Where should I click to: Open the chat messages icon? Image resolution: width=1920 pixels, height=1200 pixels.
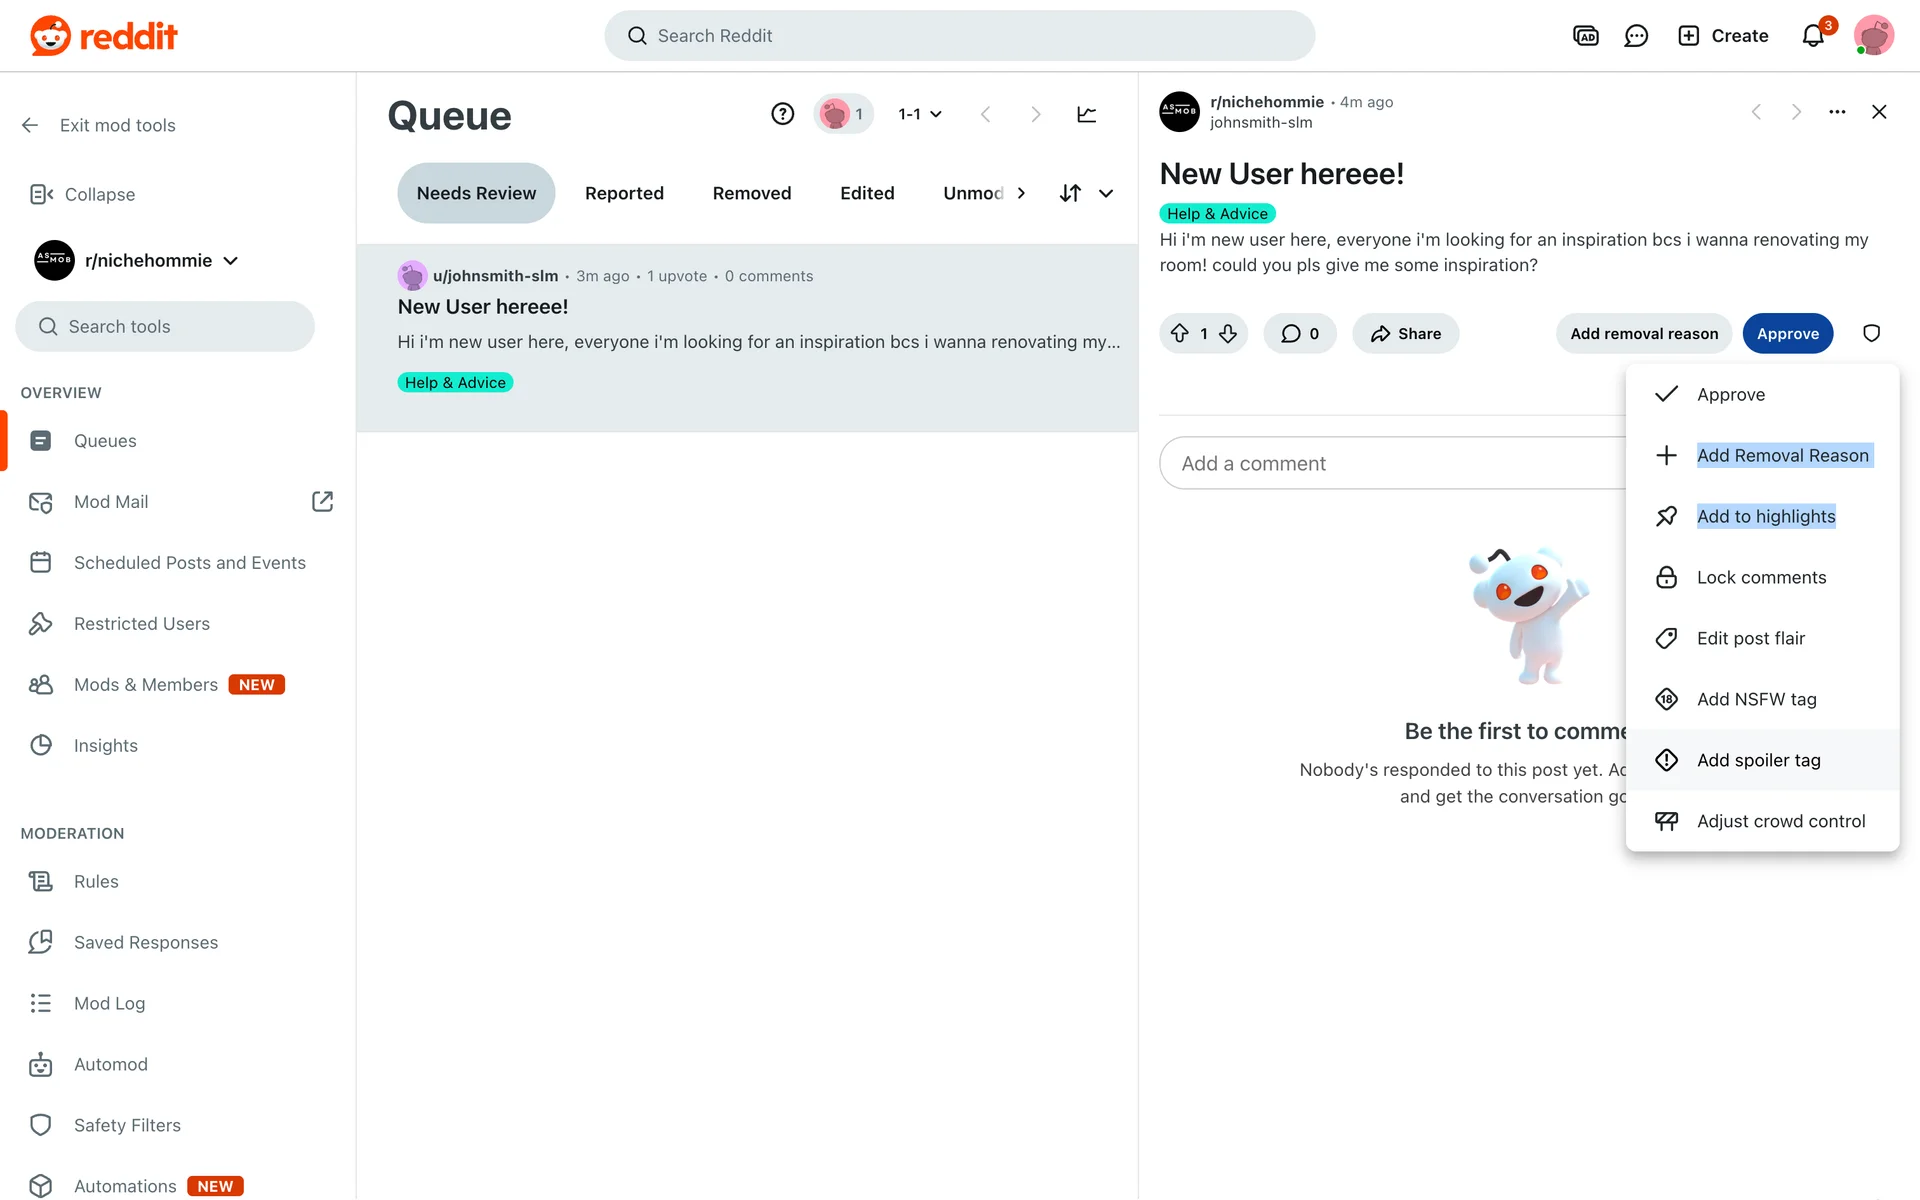[x=1636, y=36]
